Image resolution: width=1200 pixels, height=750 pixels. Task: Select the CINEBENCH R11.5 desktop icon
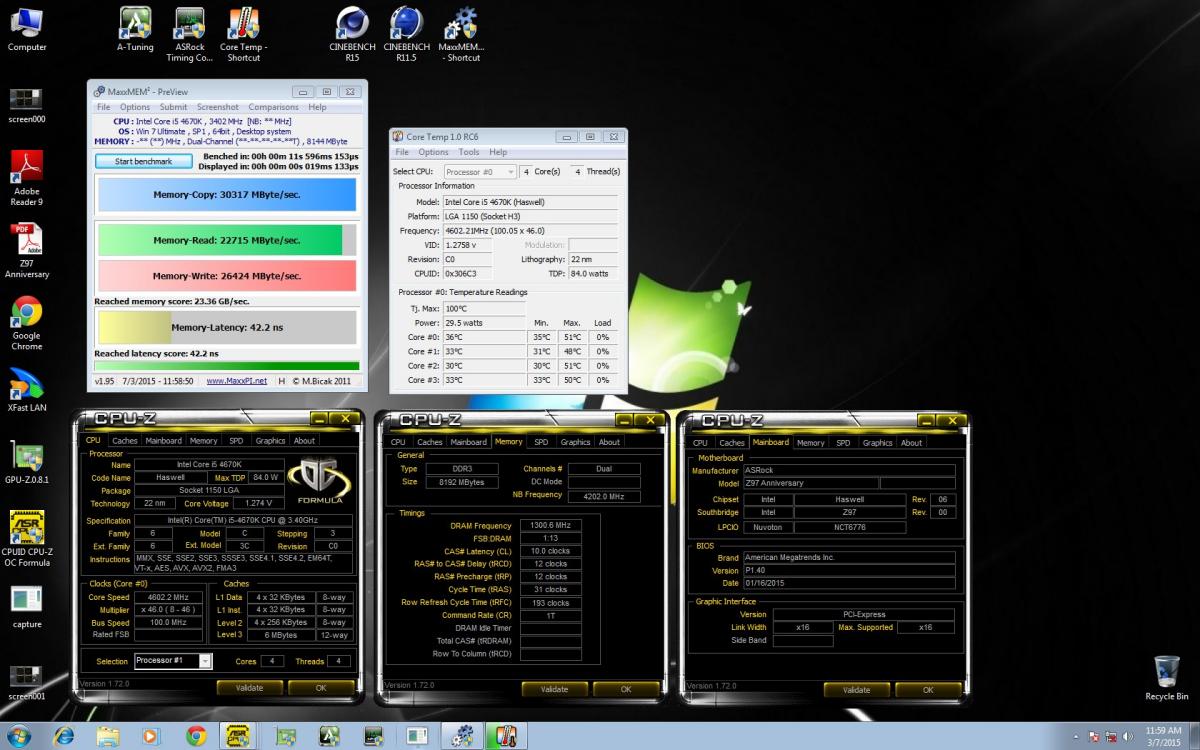[406, 34]
